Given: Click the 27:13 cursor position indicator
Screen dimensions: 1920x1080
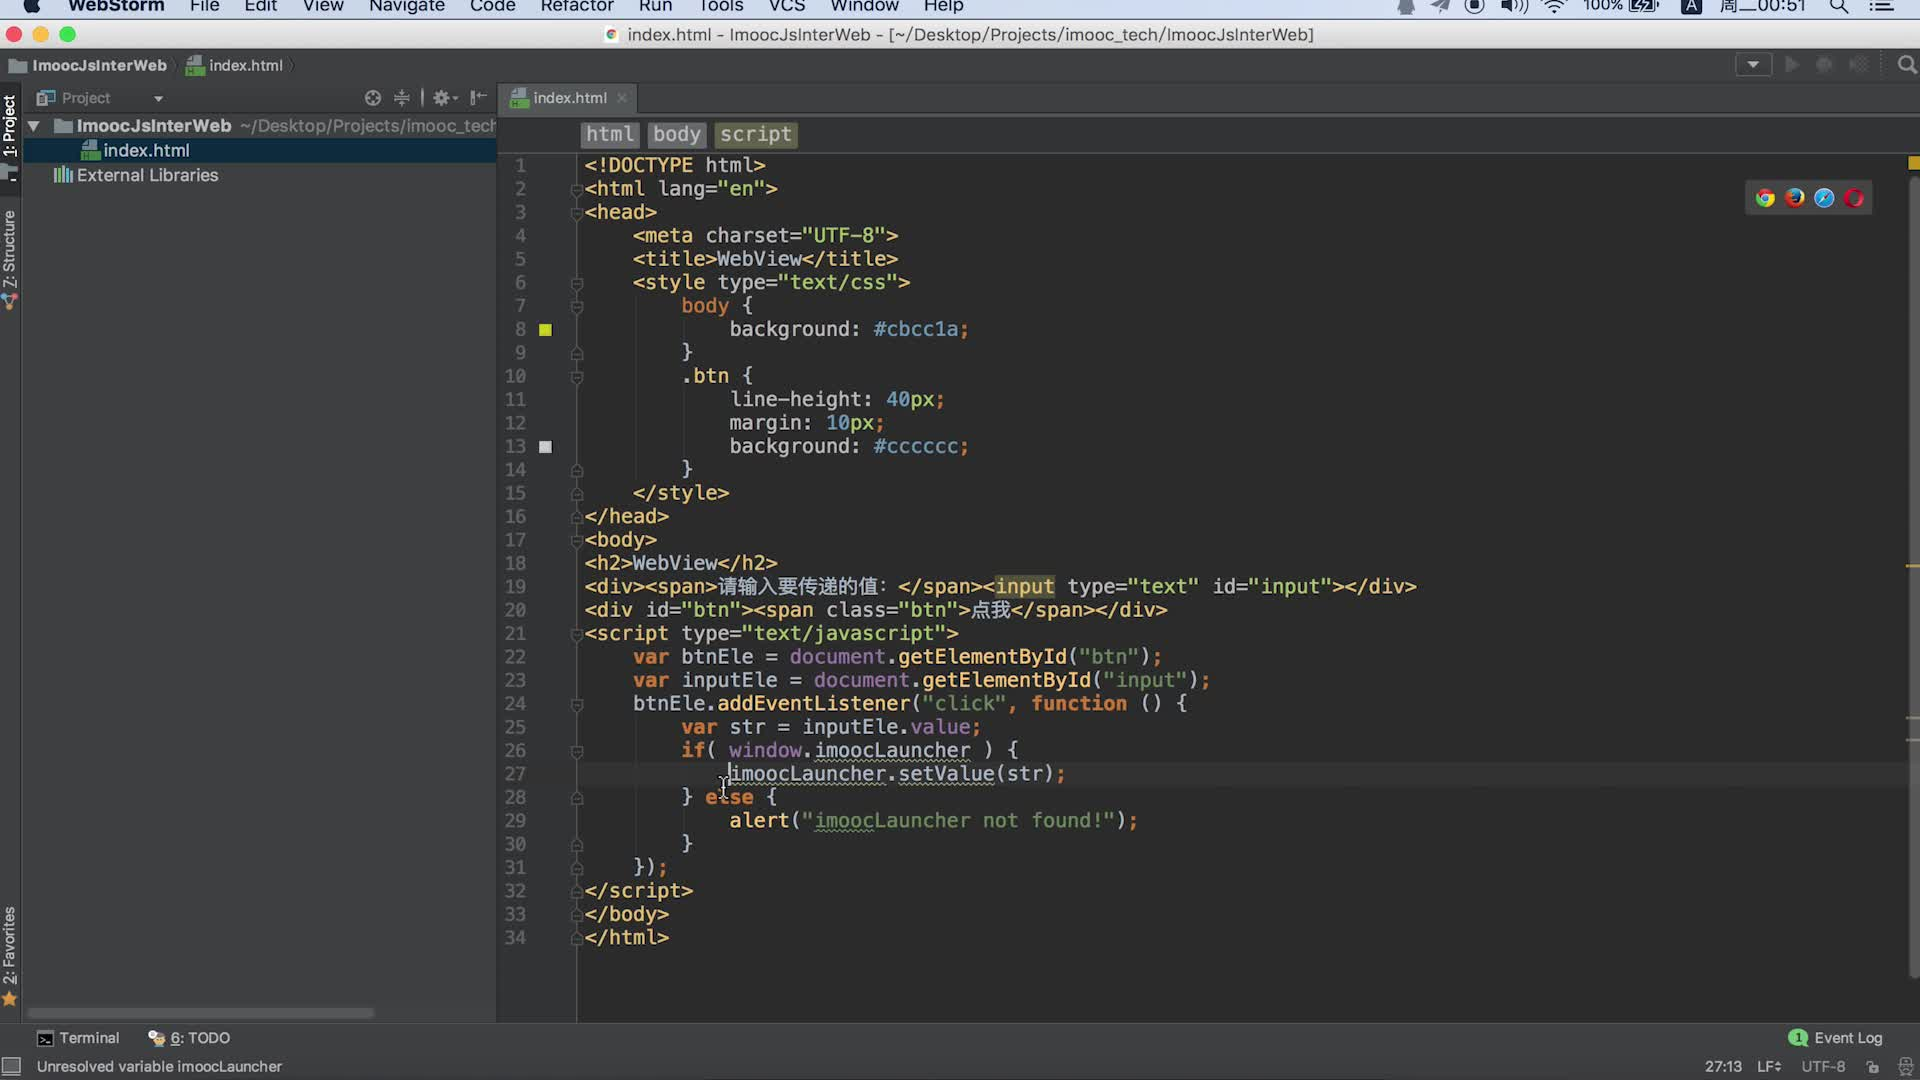Looking at the screenshot, I should (x=1723, y=1067).
